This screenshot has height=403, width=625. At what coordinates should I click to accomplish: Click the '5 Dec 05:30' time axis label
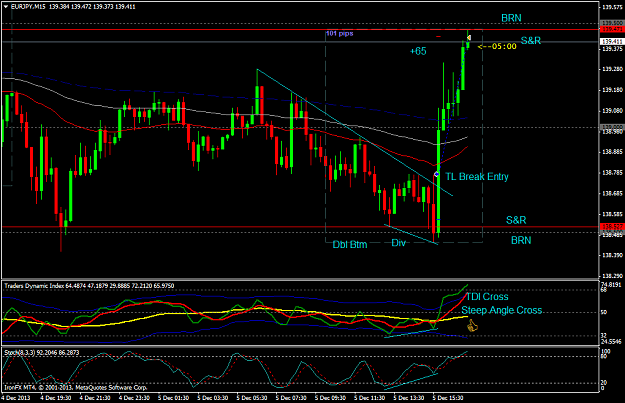click(x=252, y=398)
